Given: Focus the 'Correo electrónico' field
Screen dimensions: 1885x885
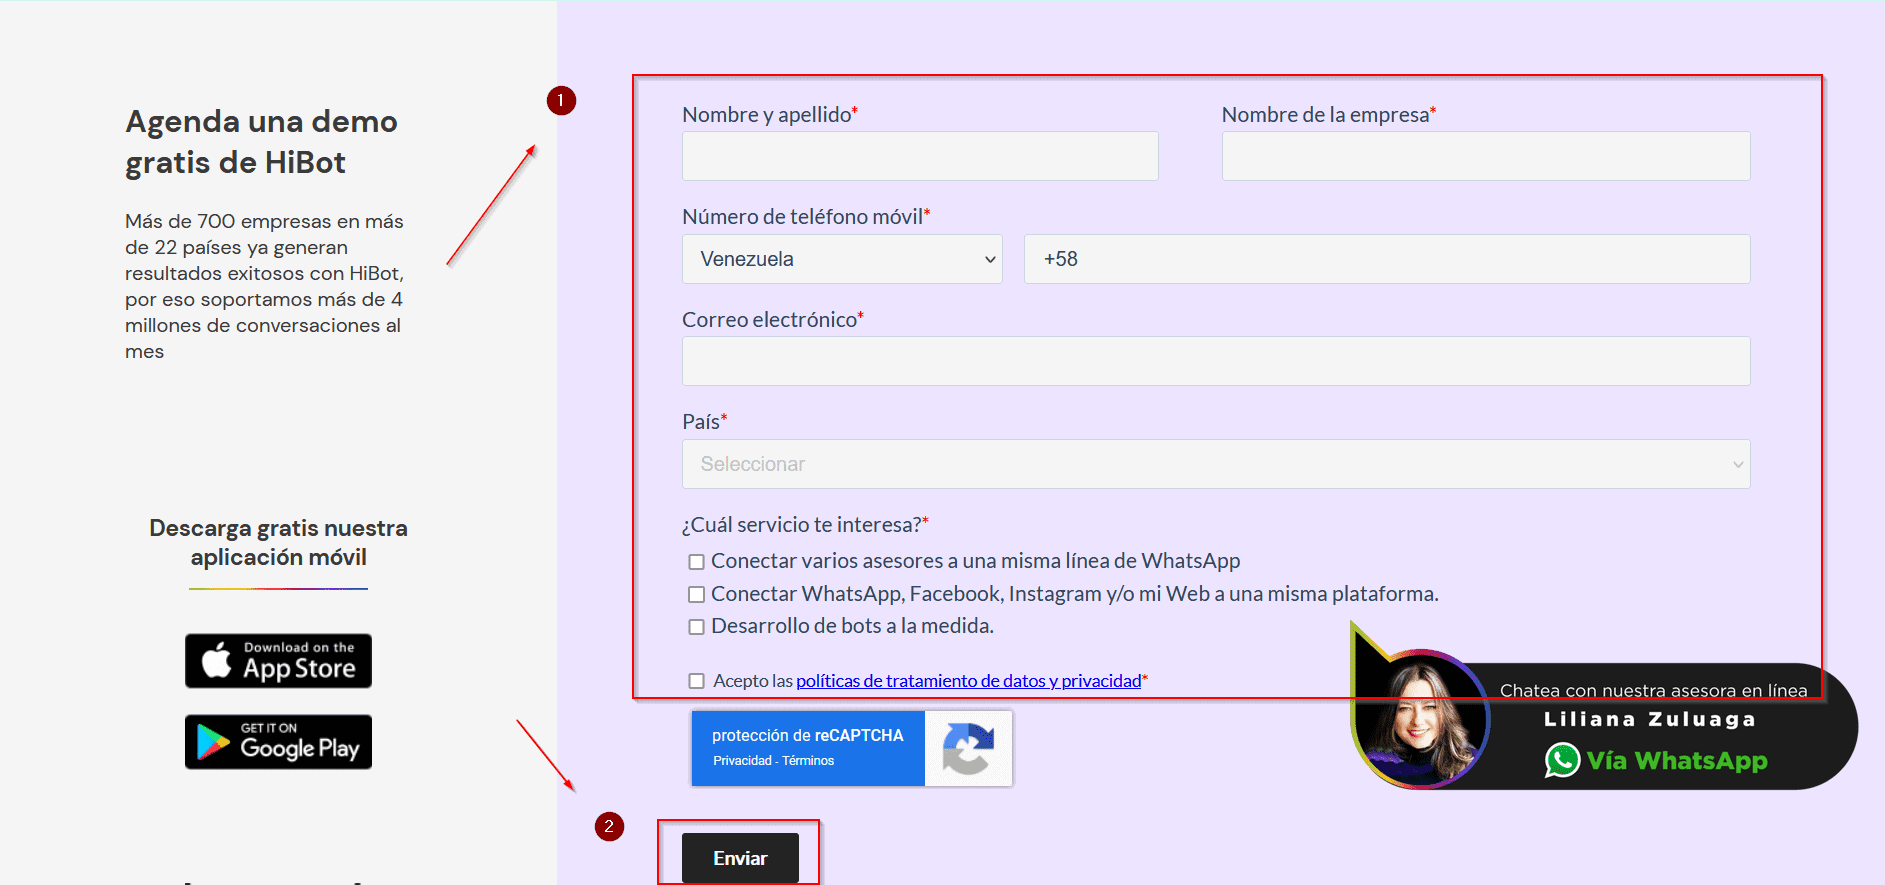Looking at the screenshot, I should coord(1216,361).
